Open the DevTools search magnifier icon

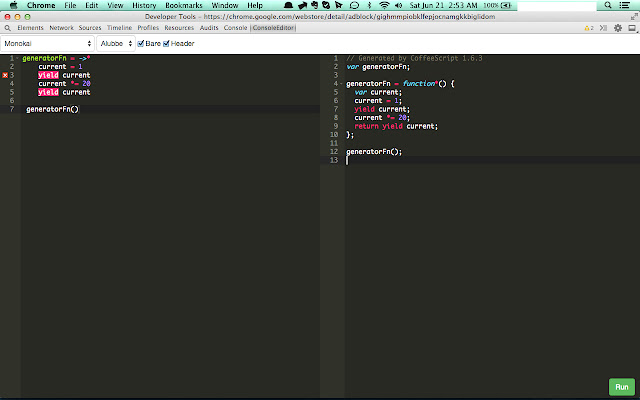7,28
